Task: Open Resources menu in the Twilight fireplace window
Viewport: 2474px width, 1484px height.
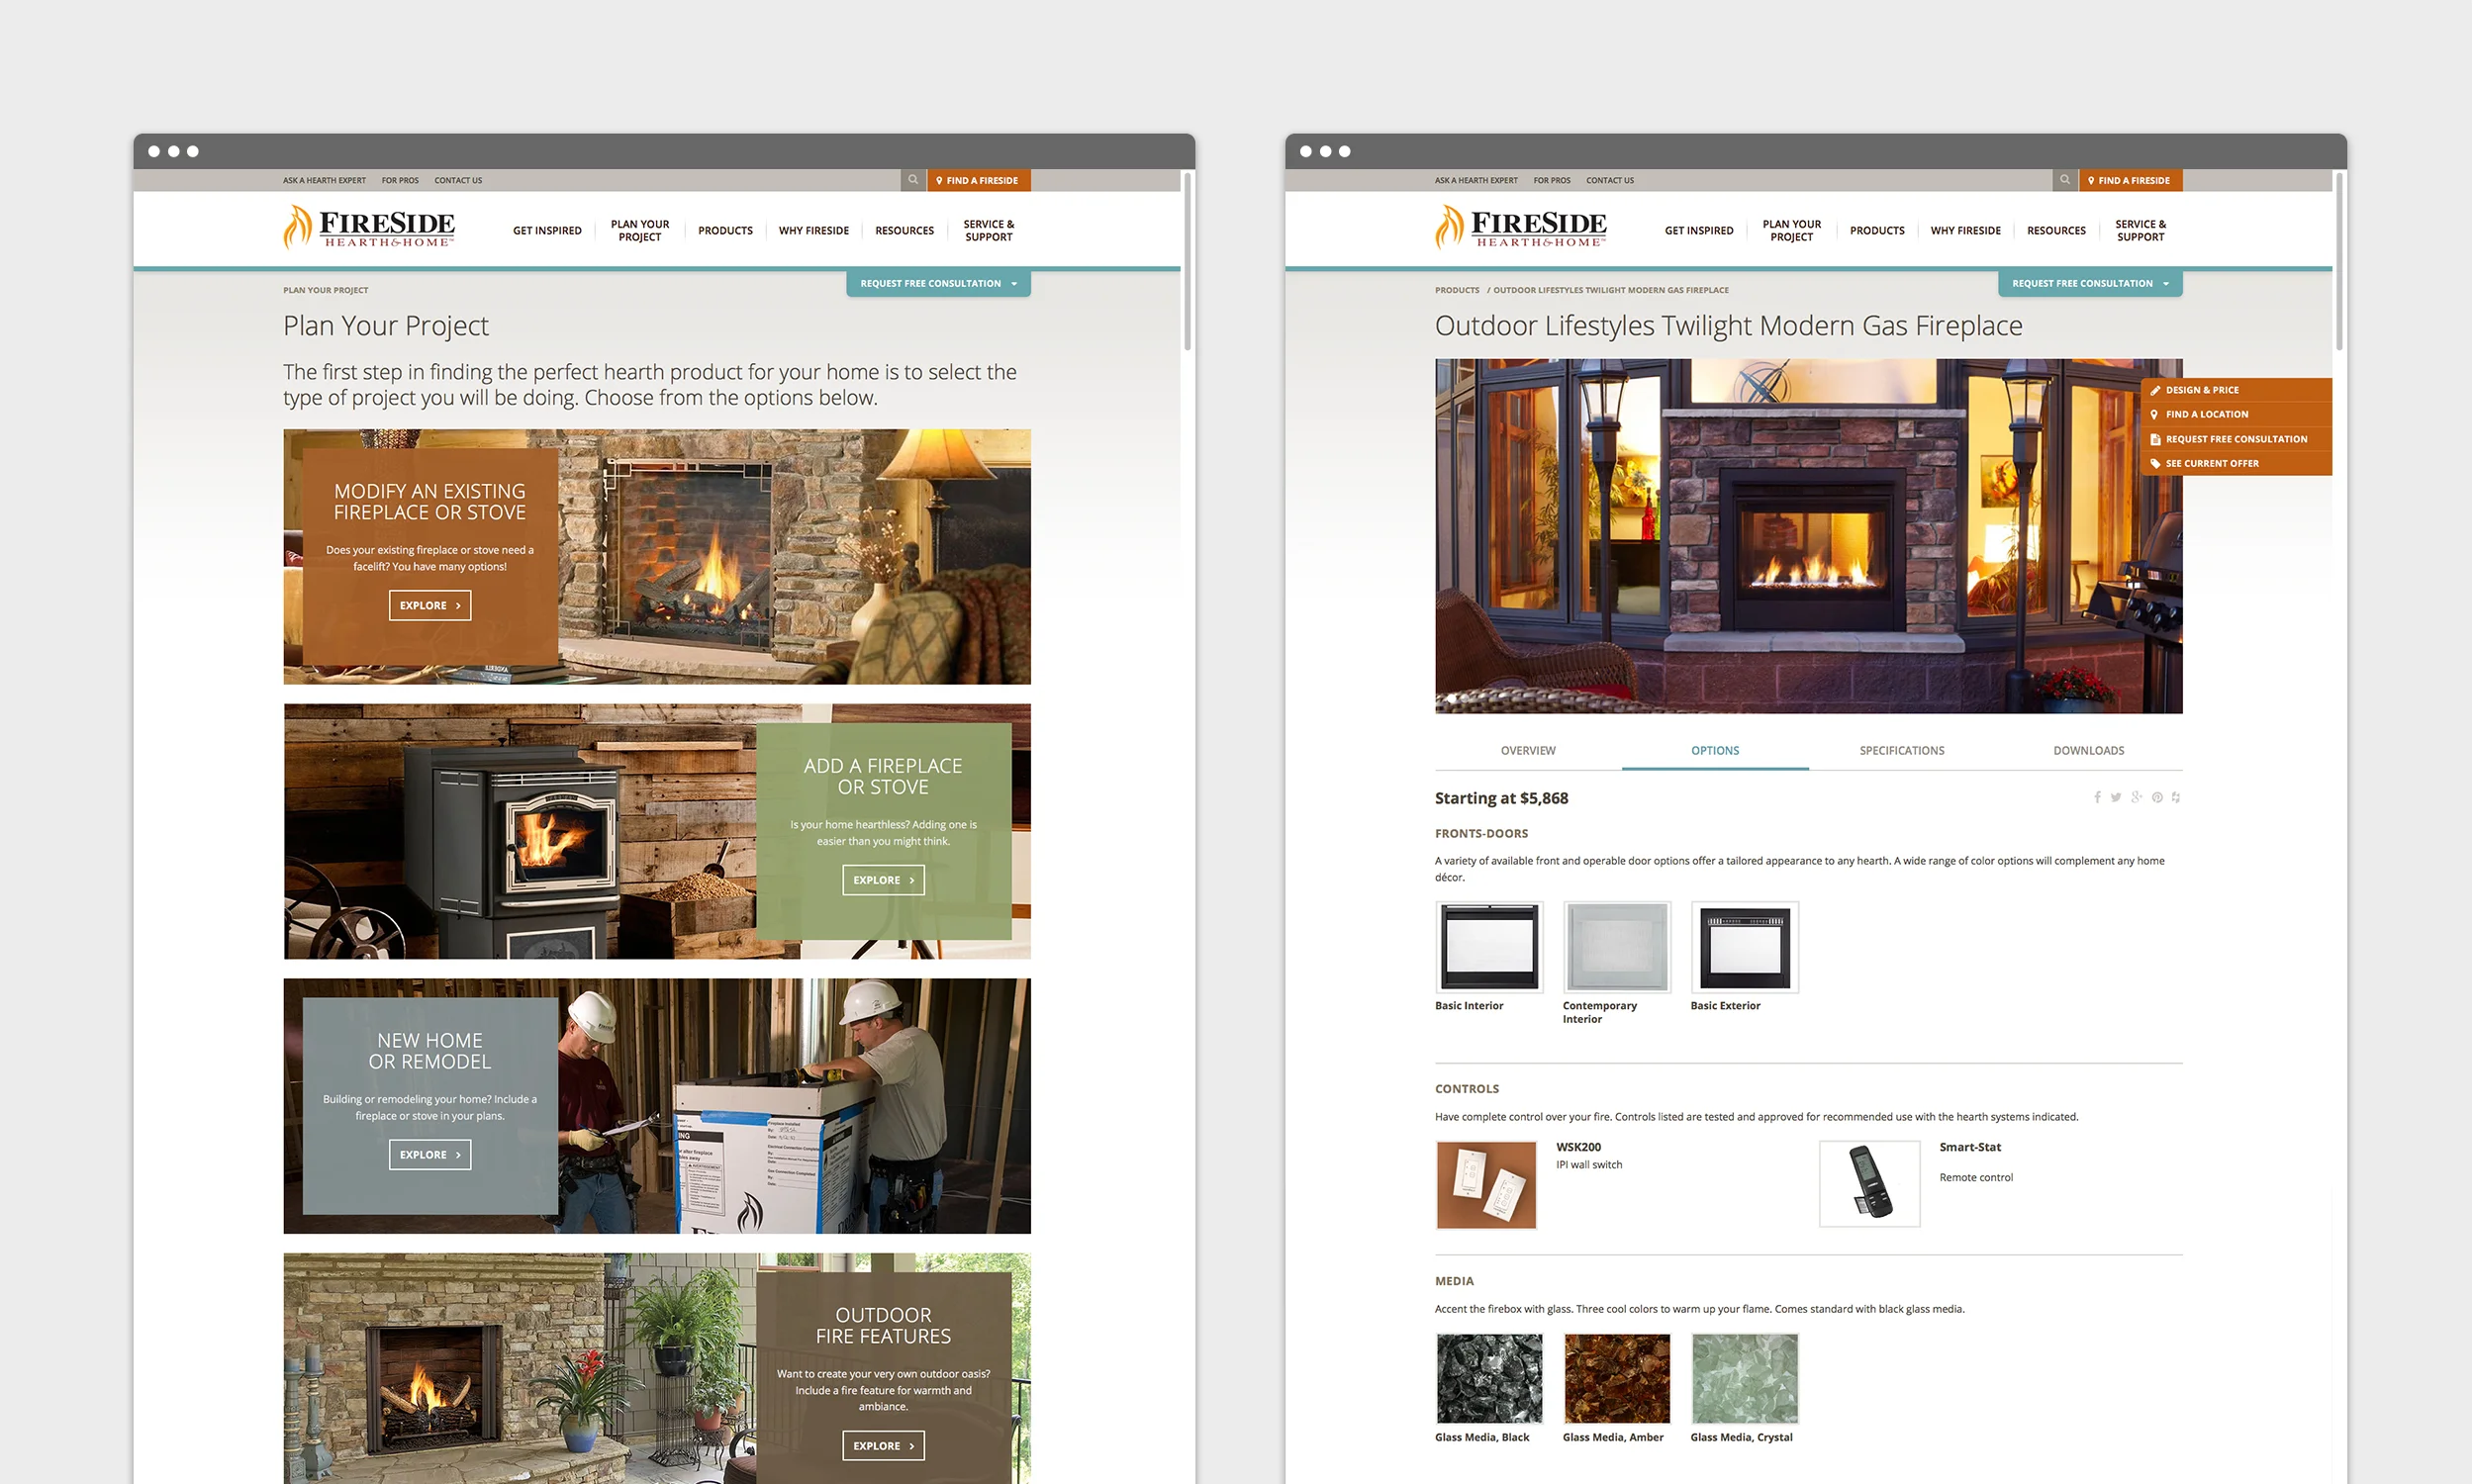Action: (2058, 231)
